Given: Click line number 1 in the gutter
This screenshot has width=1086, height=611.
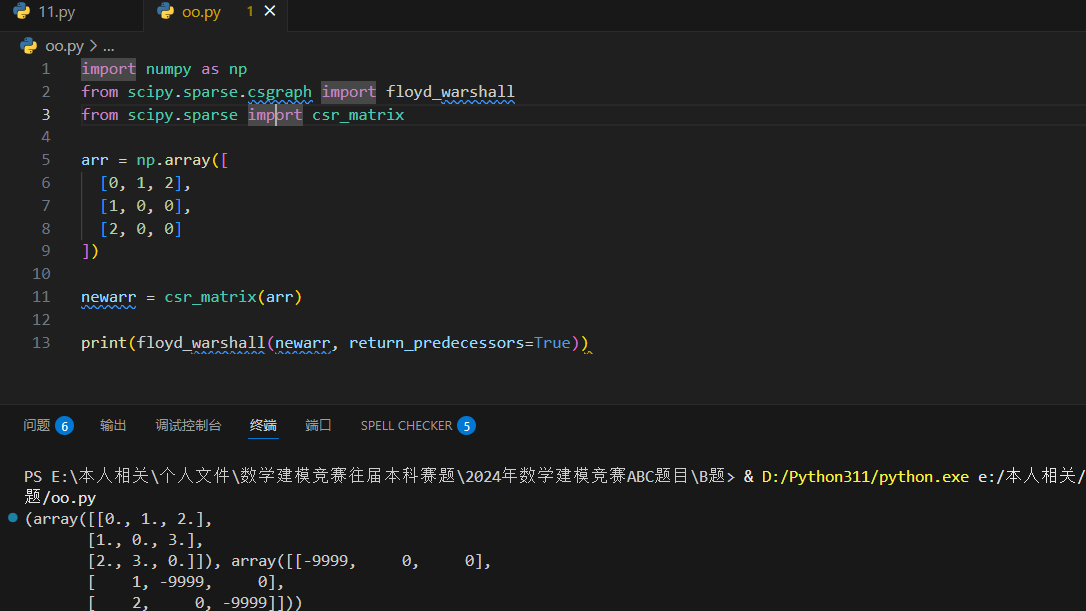Looking at the screenshot, I should click(x=46, y=69).
